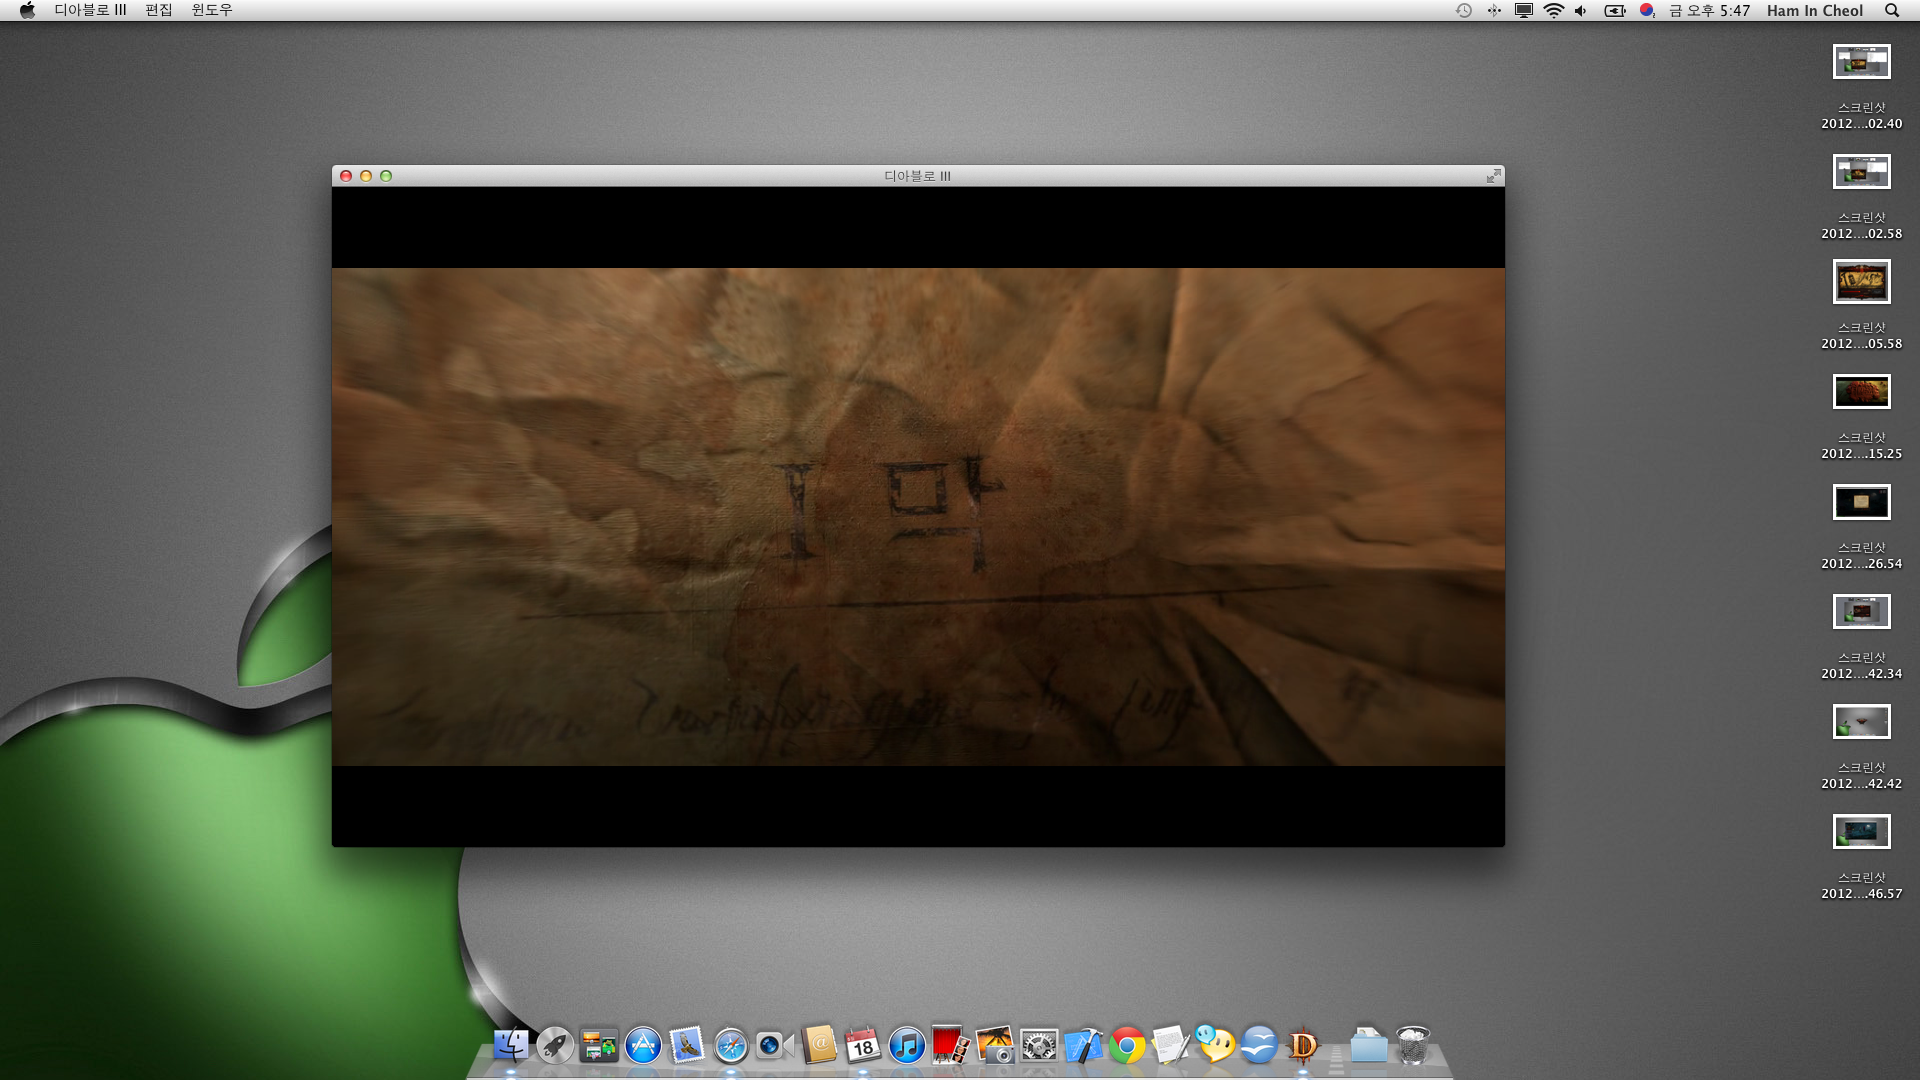Click the Time Machine menu bar icon

pos(1464,10)
